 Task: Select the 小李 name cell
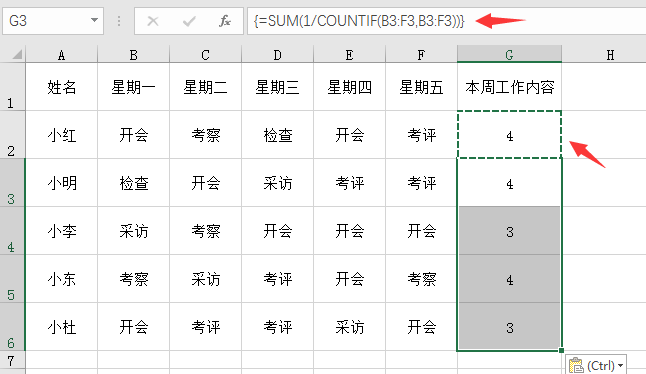(x=61, y=231)
